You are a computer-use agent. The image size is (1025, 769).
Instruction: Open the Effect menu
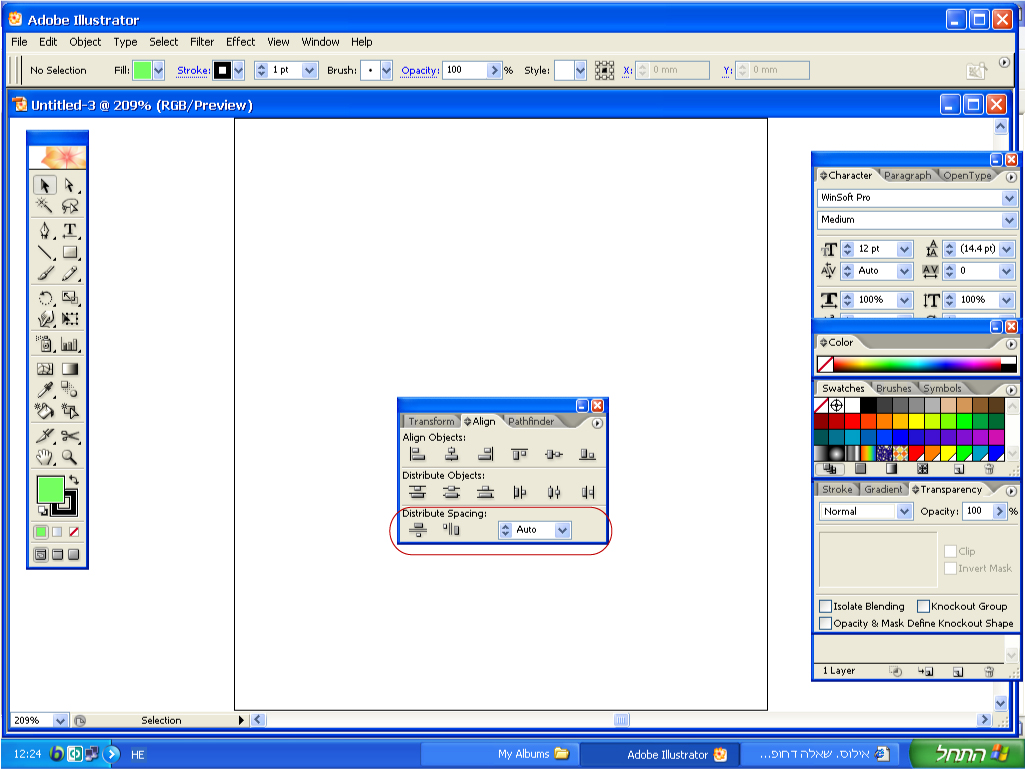241,42
